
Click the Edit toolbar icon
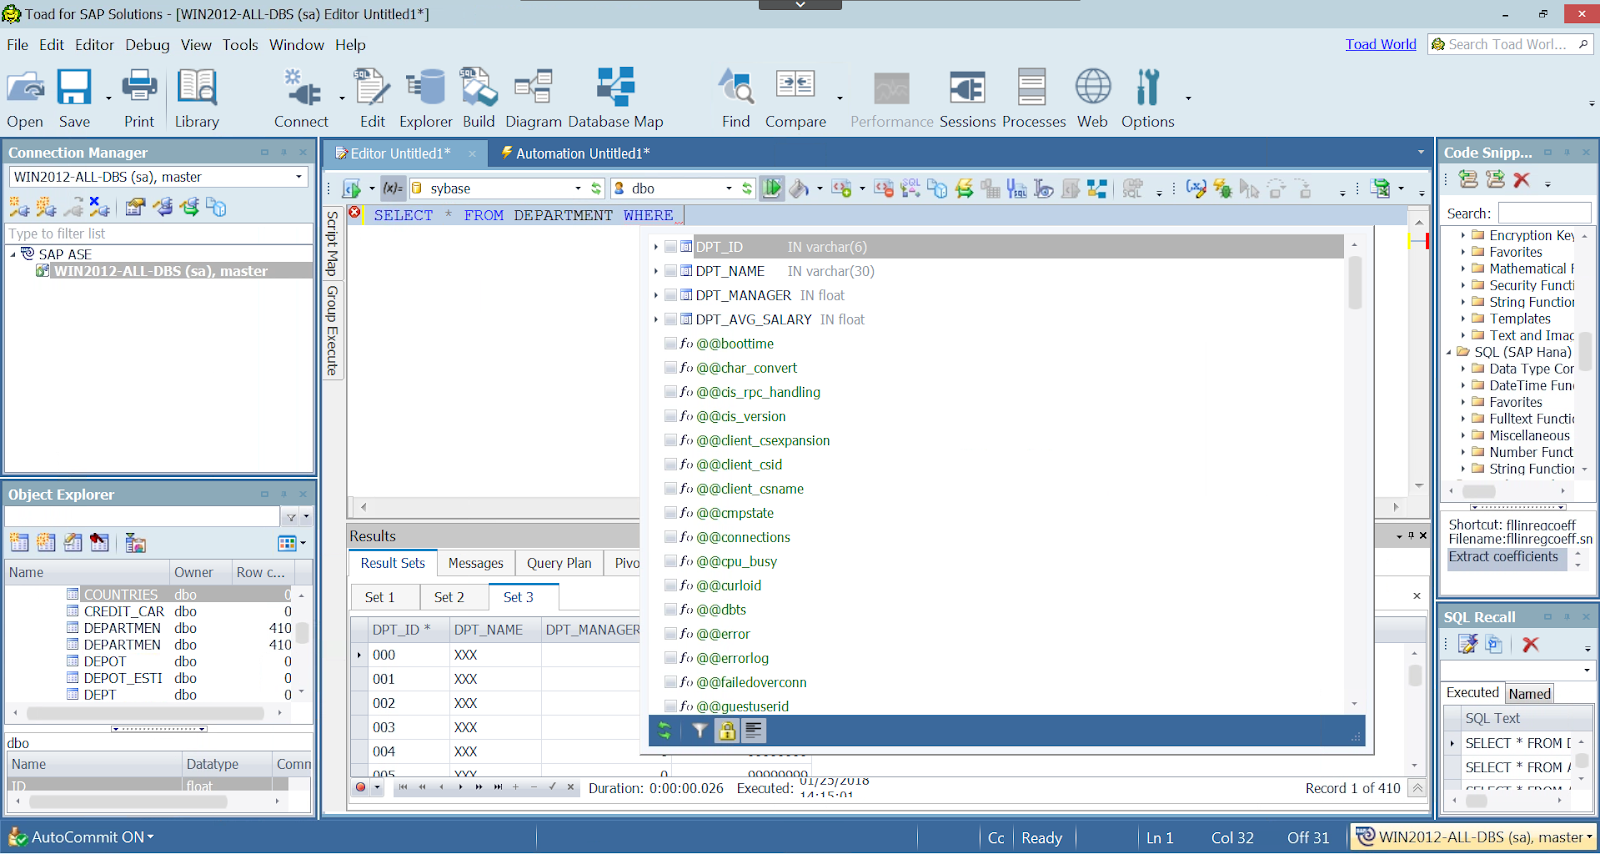point(372,98)
